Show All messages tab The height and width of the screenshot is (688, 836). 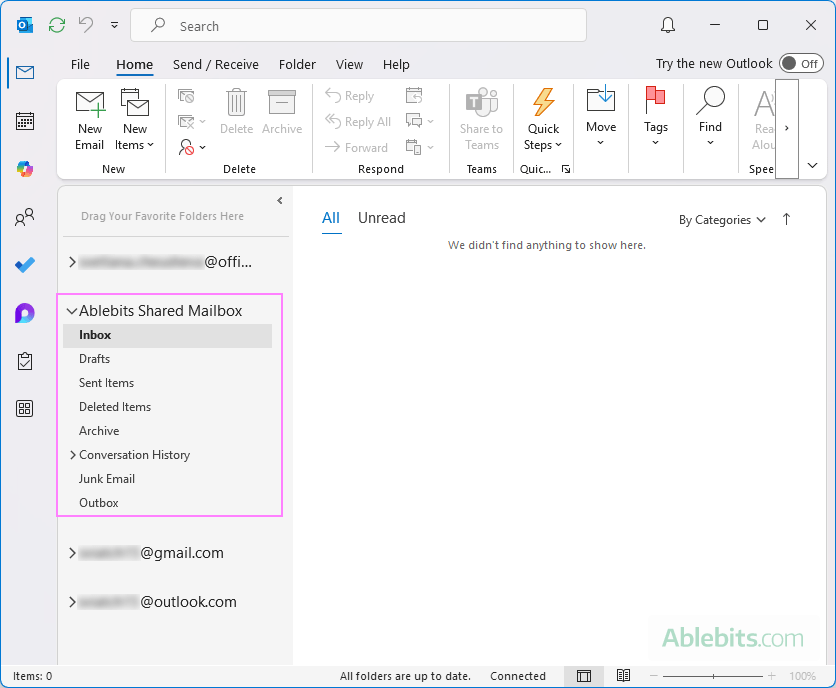[331, 218]
